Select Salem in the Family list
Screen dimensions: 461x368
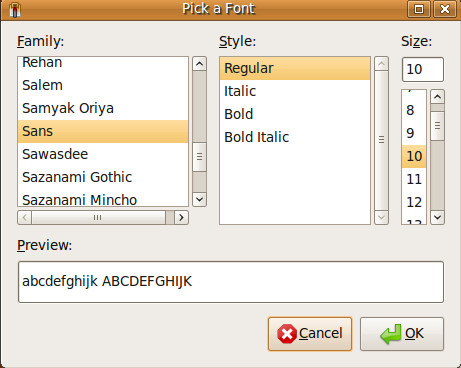(x=103, y=85)
